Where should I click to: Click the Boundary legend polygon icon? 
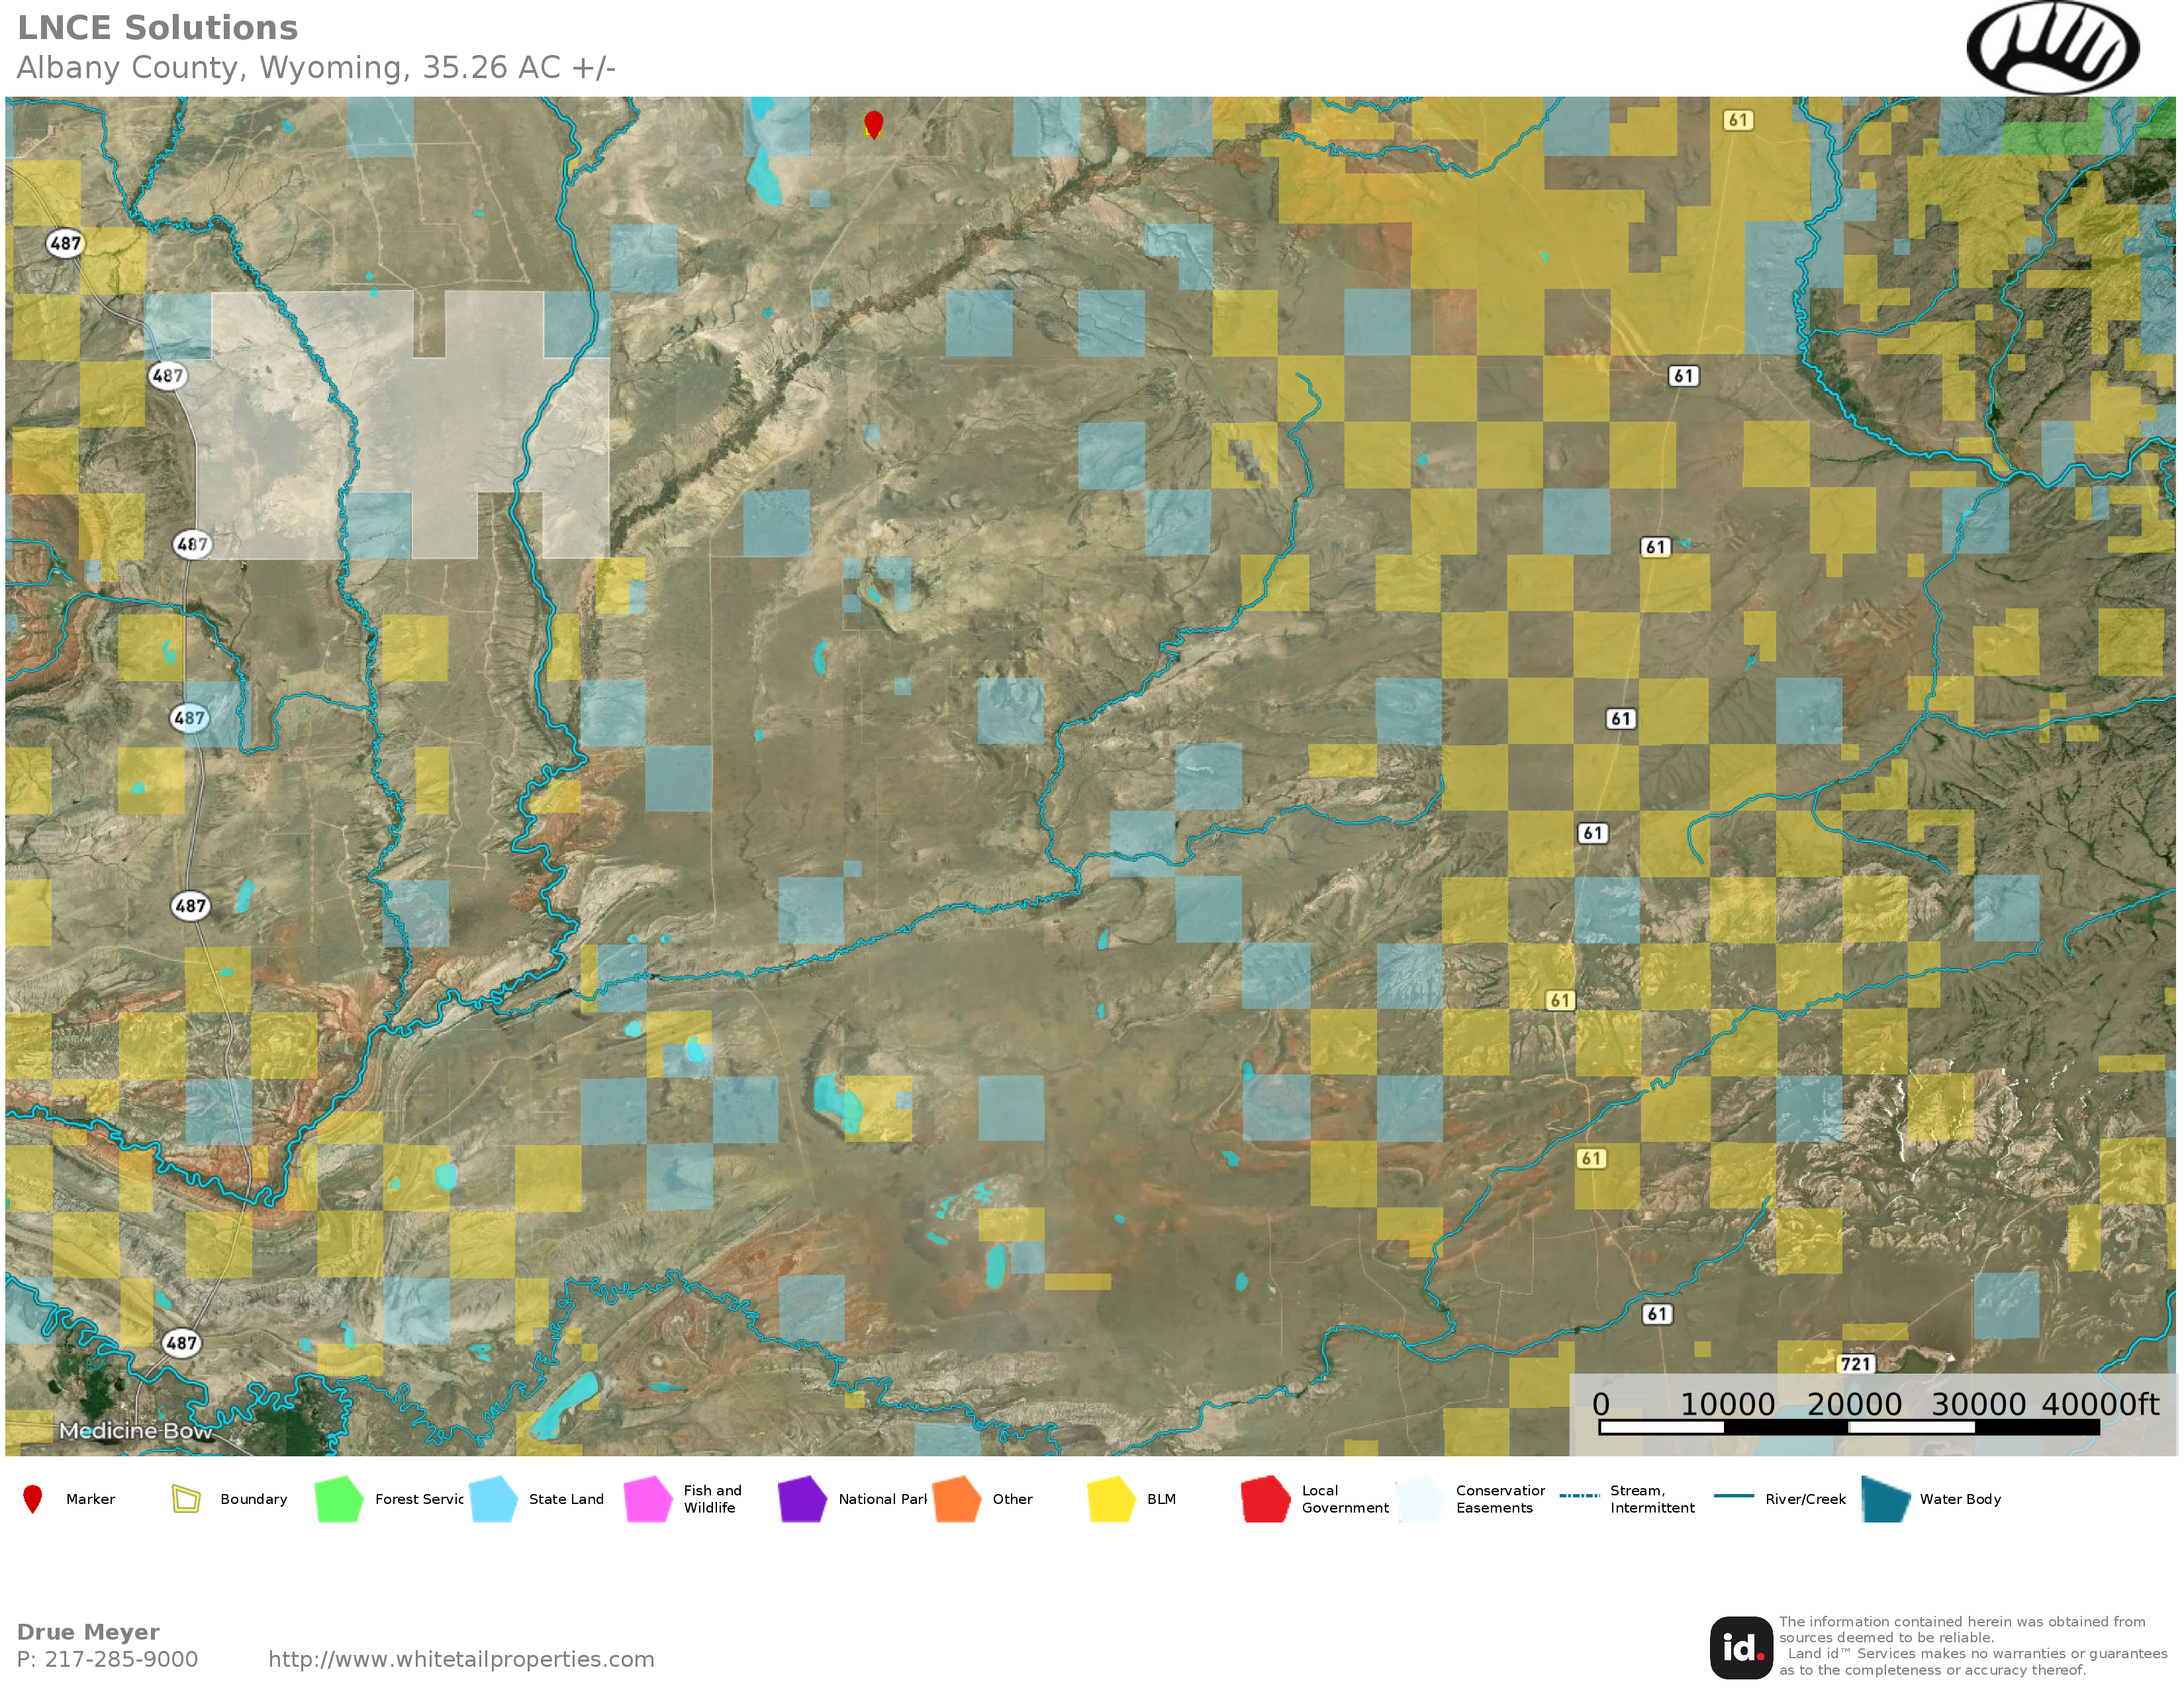click(186, 1499)
